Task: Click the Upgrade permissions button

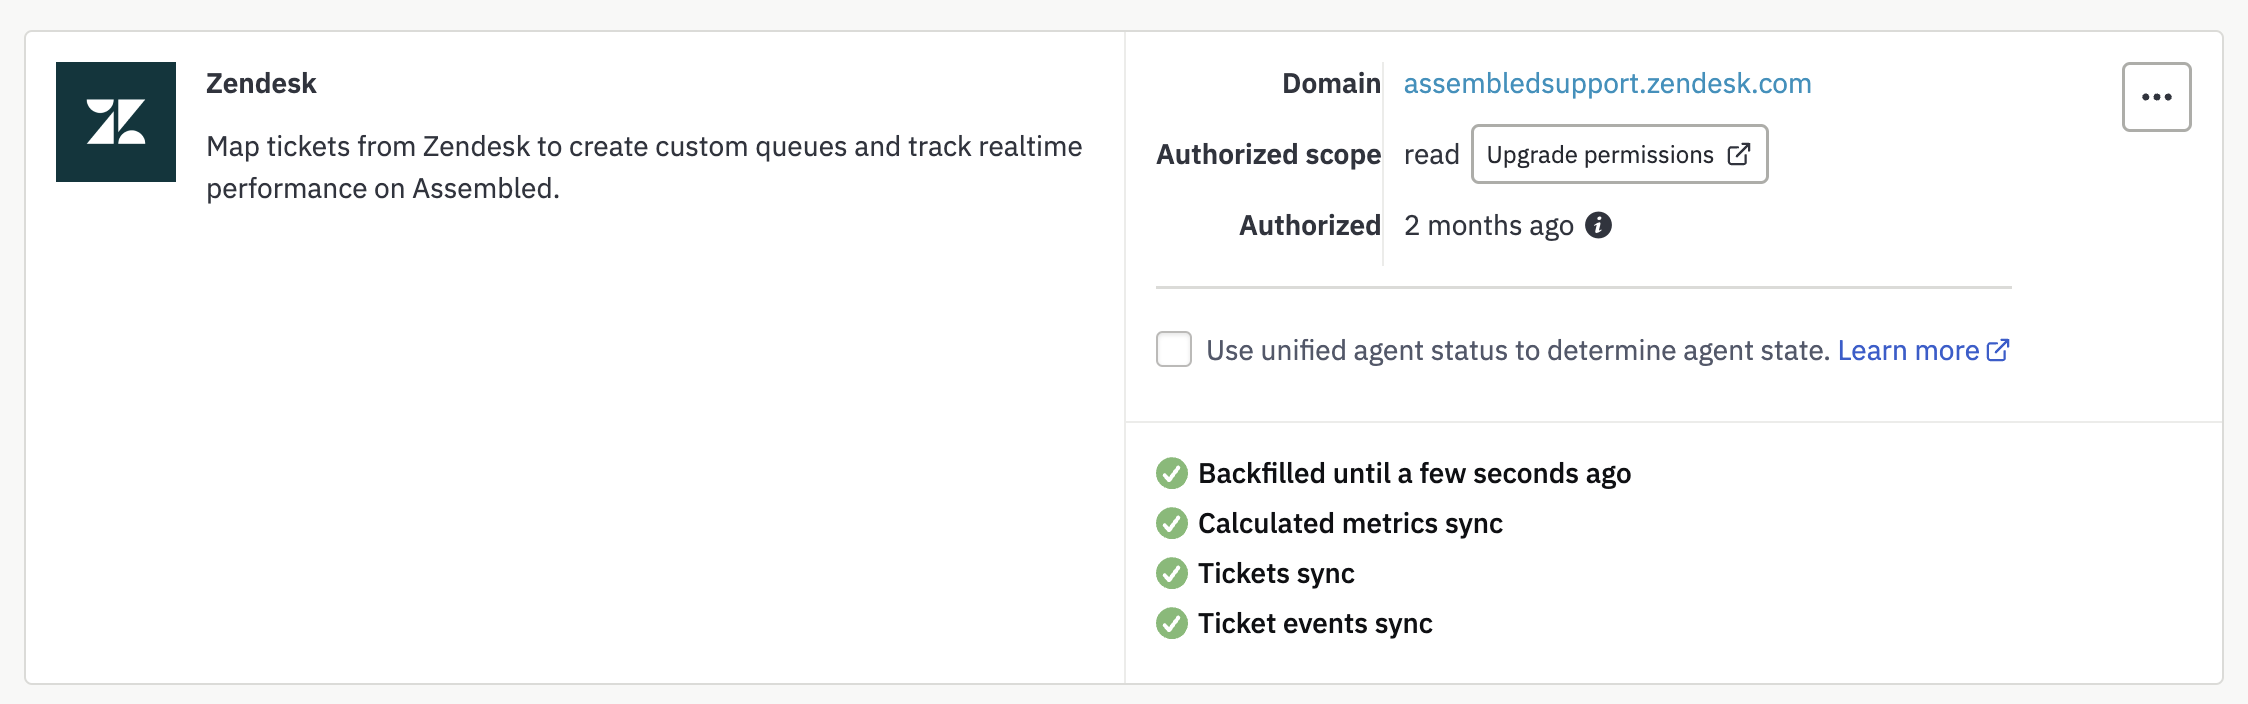Action: tap(1619, 154)
